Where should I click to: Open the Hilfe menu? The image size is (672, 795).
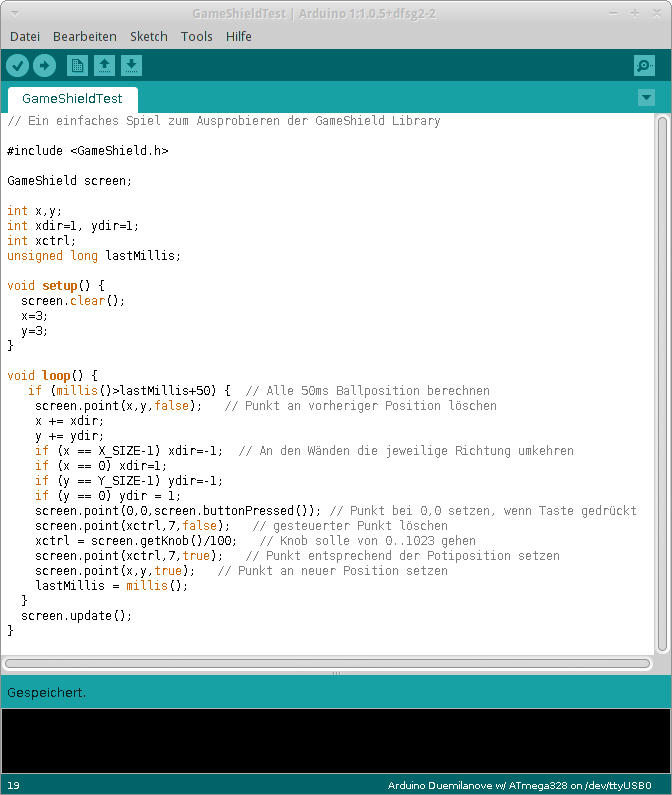[239, 36]
